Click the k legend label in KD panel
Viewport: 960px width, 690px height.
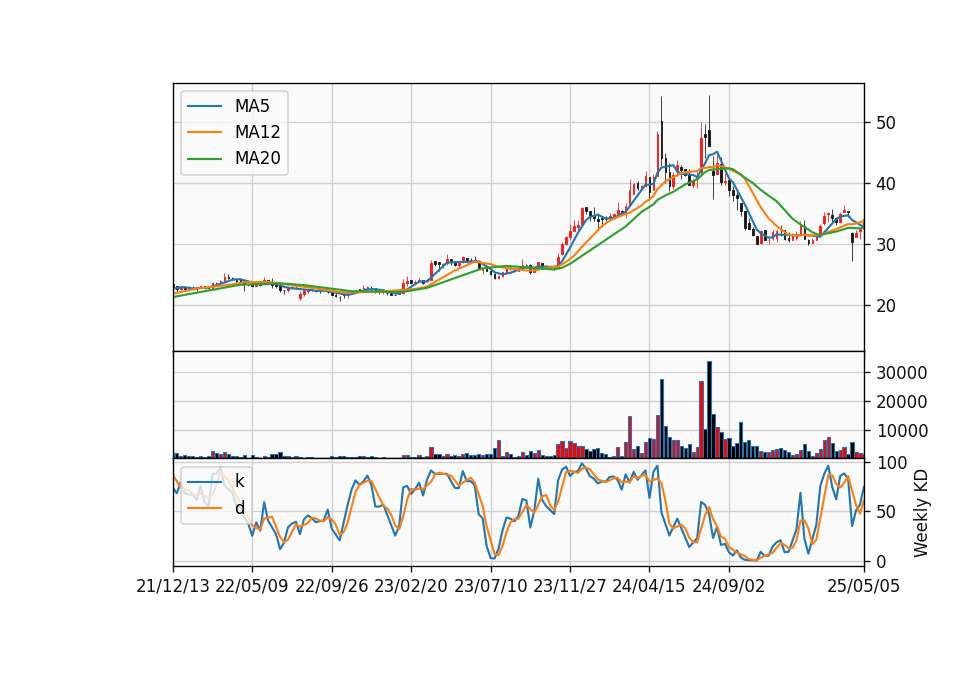coord(239,481)
